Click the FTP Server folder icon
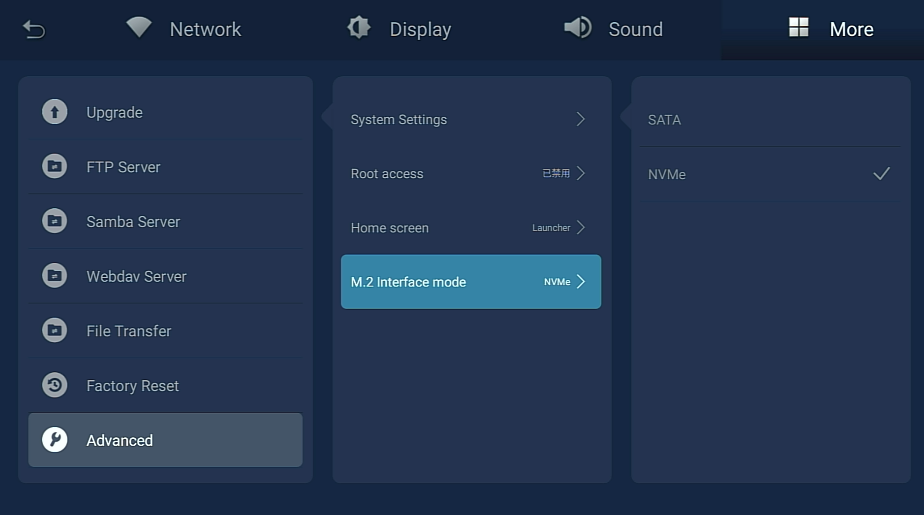 click(54, 167)
